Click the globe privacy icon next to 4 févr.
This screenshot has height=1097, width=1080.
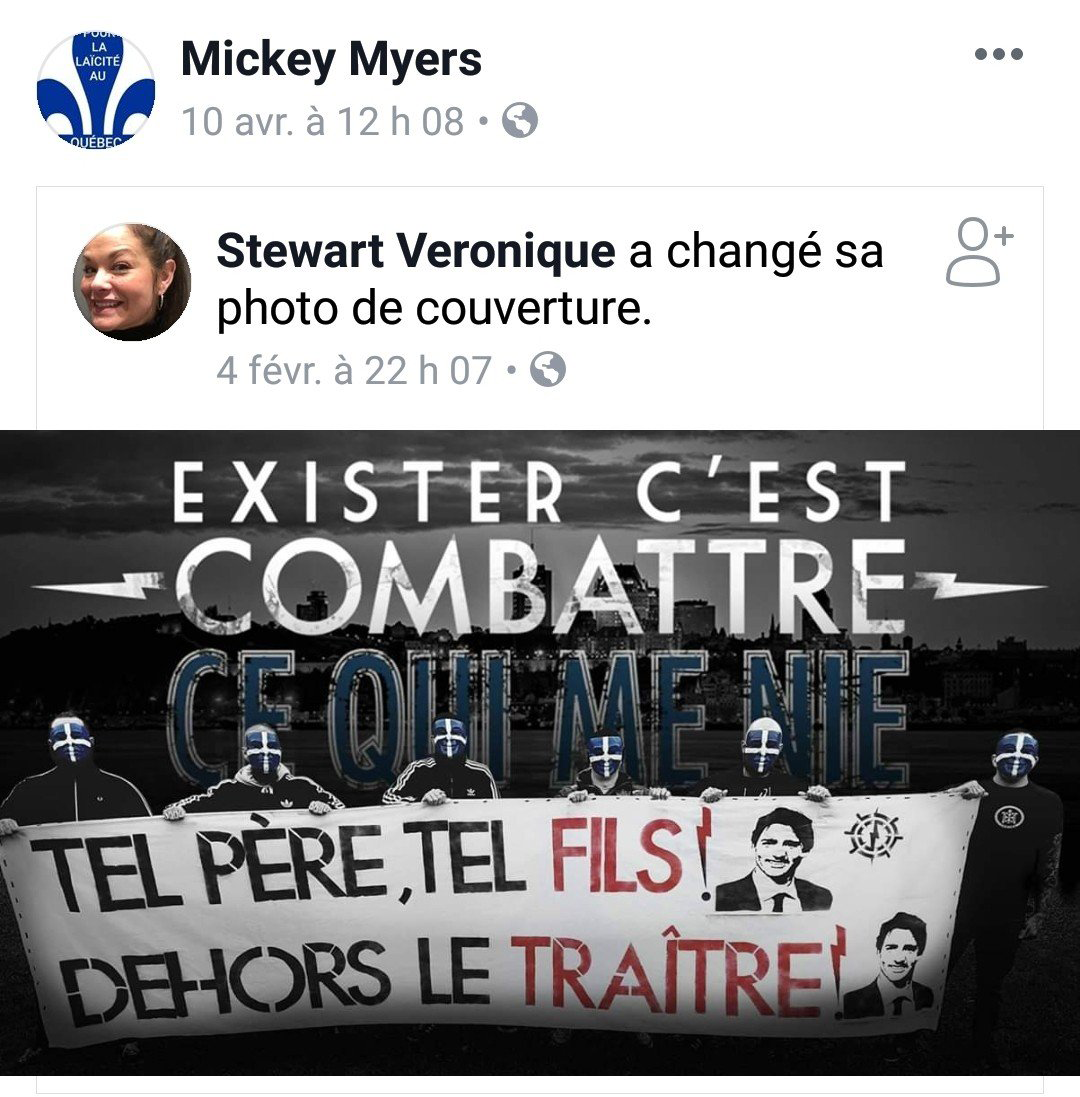548,369
